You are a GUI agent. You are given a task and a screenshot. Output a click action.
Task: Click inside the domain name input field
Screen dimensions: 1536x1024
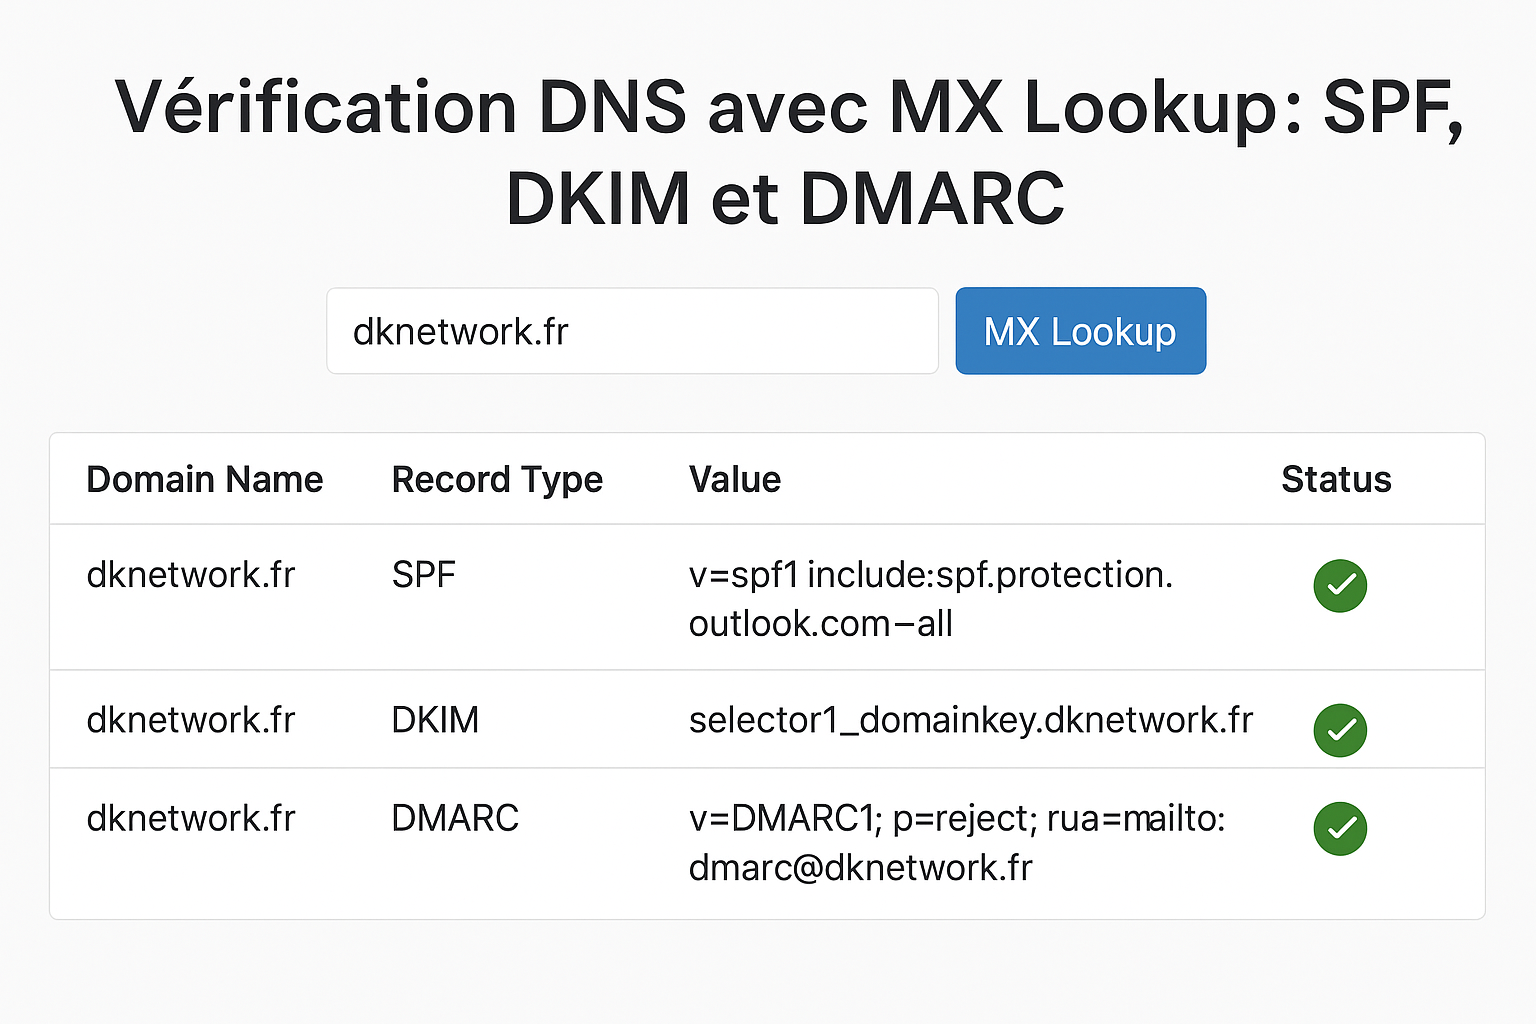point(632,330)
